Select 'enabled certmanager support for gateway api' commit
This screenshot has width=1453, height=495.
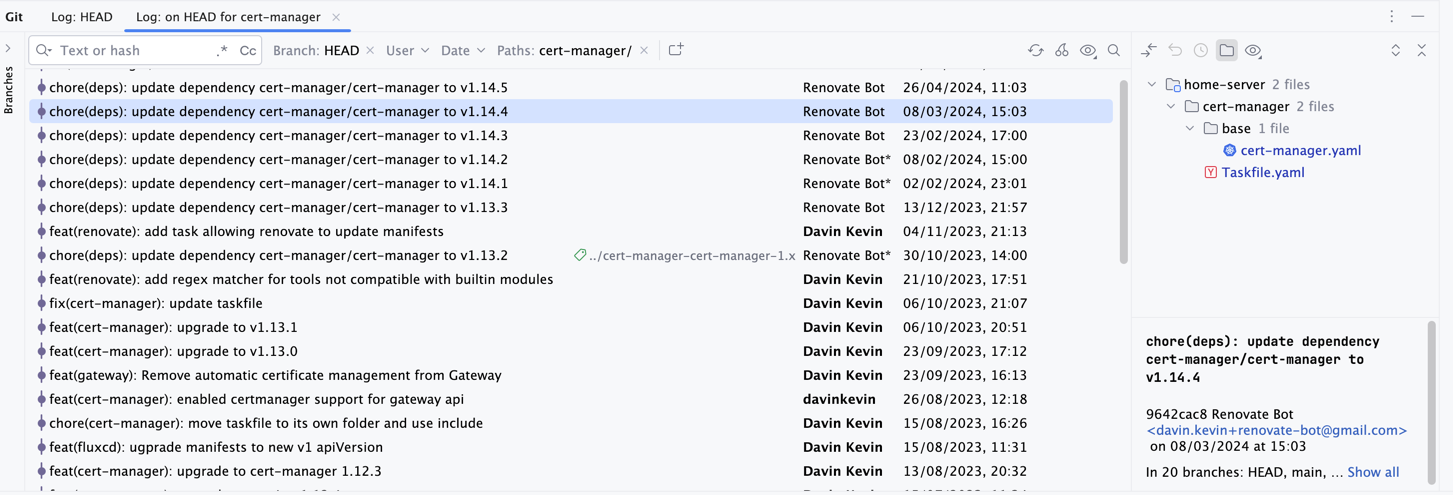pos(571,400)
